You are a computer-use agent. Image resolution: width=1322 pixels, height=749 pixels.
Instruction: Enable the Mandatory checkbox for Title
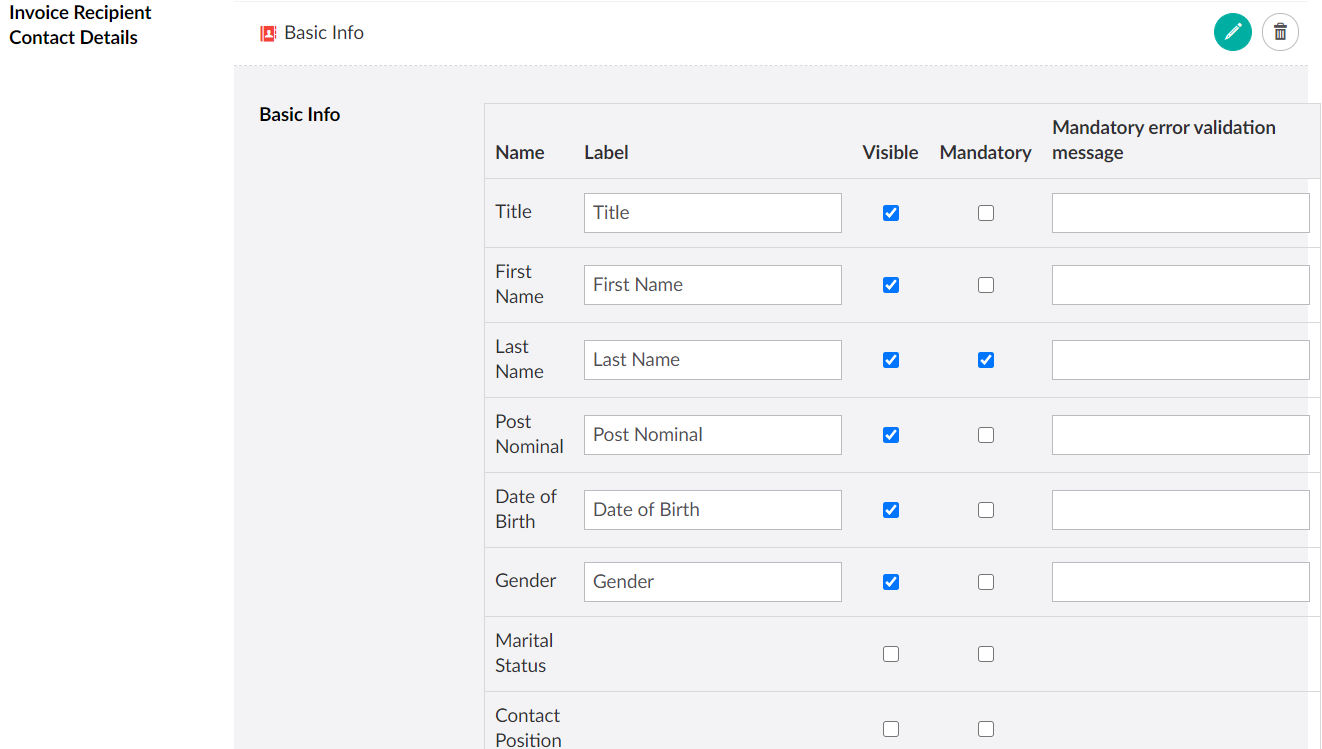pos(986,212)
